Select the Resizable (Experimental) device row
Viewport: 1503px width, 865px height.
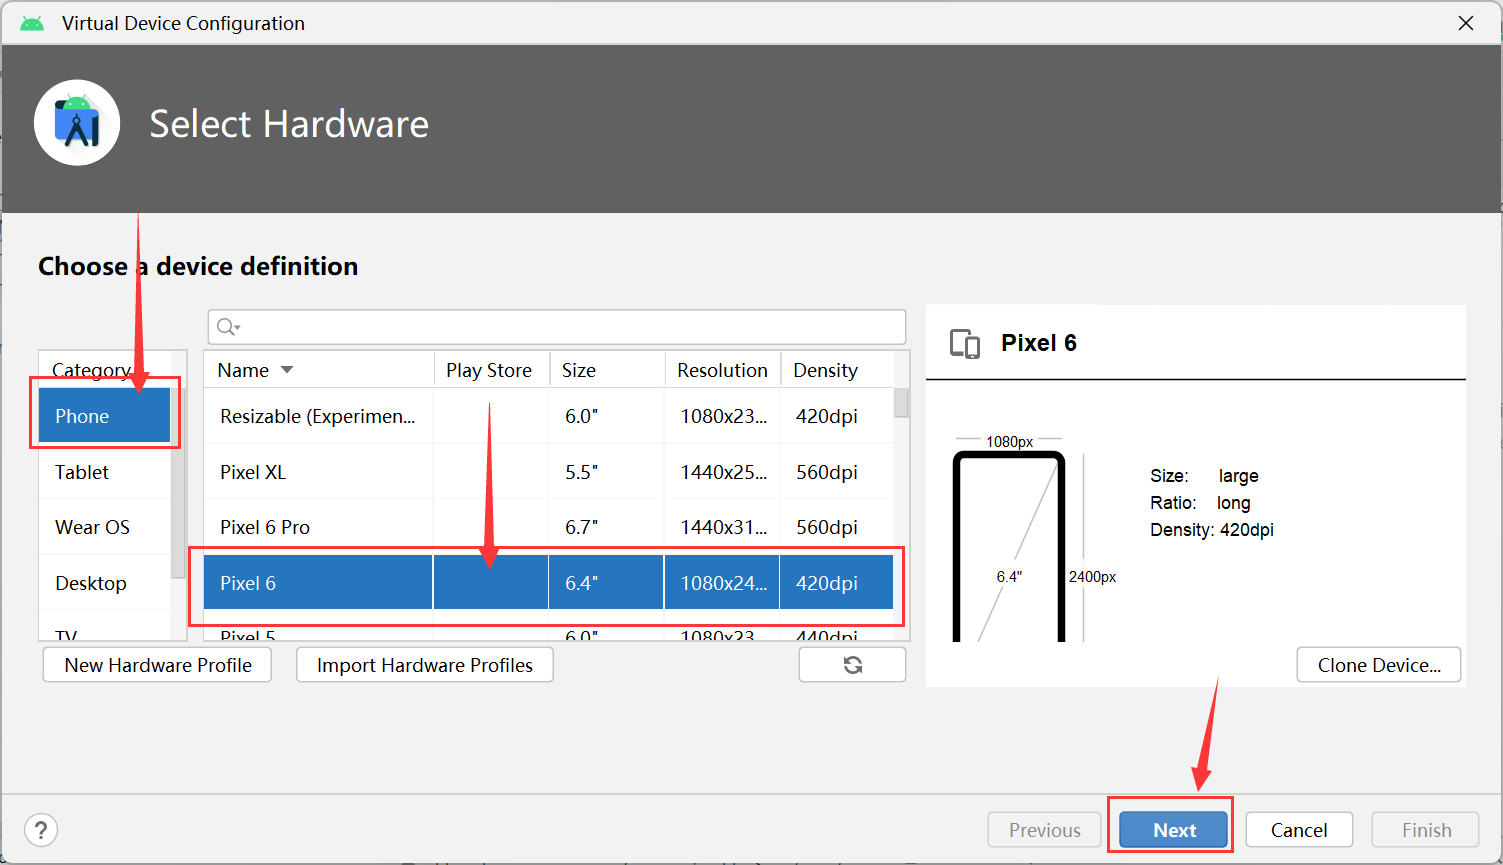tap(548, 416)
